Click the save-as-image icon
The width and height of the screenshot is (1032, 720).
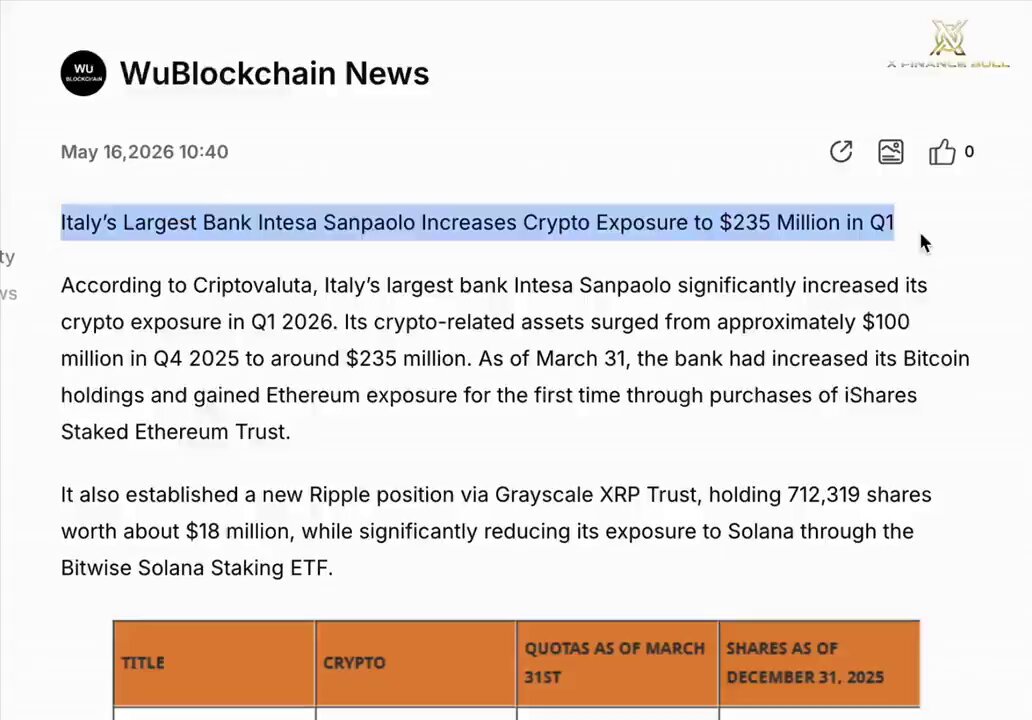pyautogui.click(x=890, y=152)
